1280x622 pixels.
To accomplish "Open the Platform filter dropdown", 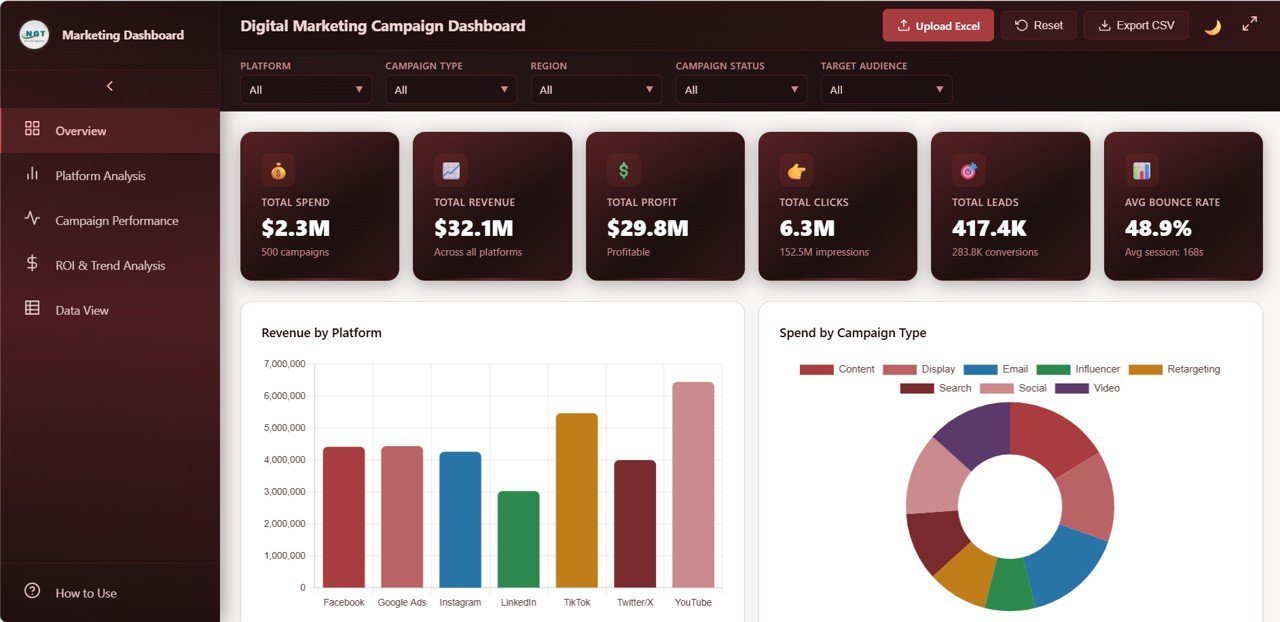I will (305, 89).
